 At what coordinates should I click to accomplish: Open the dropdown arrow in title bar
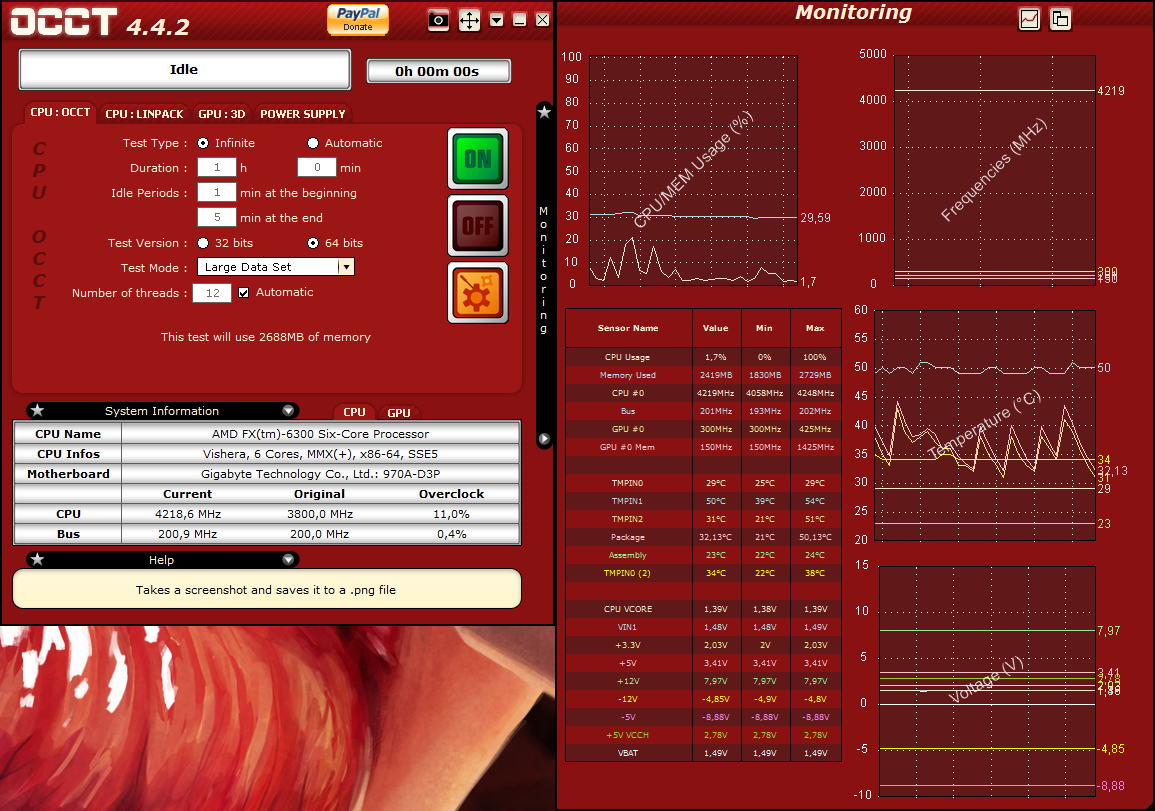pos(497,20)
